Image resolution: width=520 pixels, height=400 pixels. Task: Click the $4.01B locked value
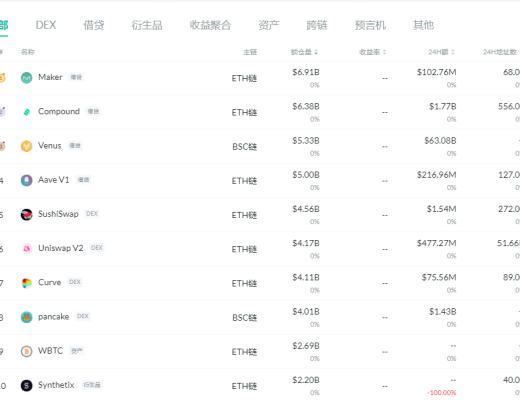point(306,312)
